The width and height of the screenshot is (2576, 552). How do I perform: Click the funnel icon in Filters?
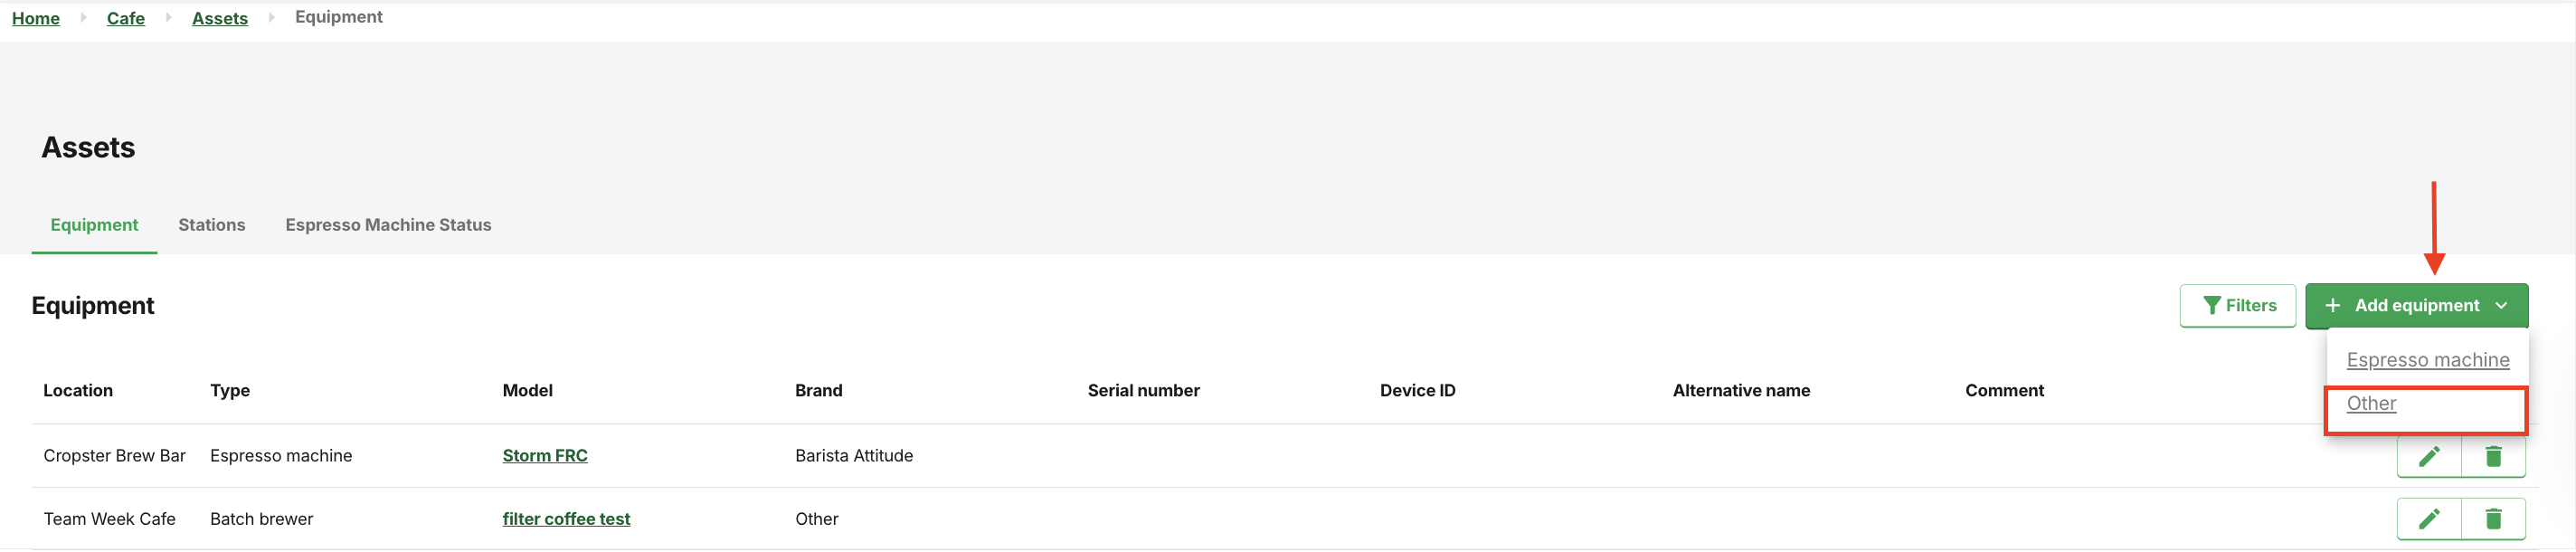pos(2211,306)
